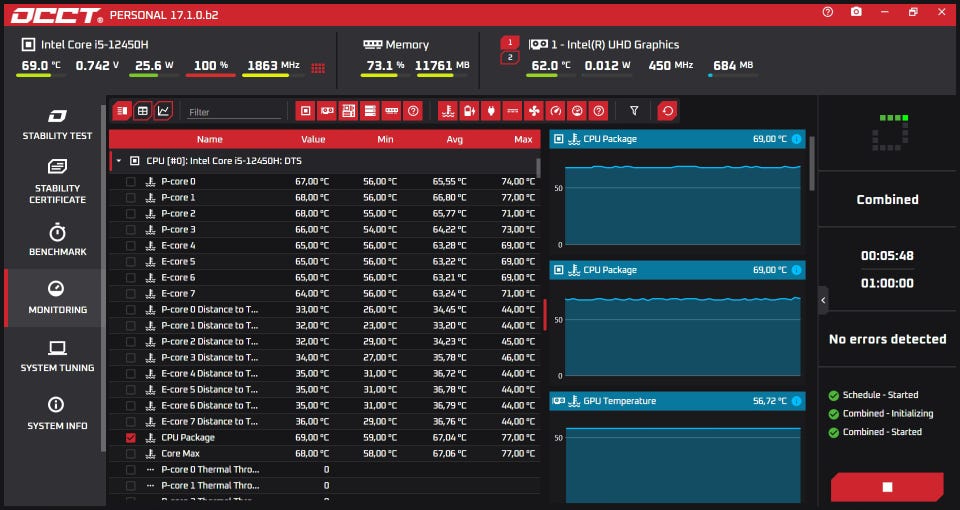Collapse the CPU [#0] Intel Core i5-12450H group
The width and height of the screenshot is (960, 510).
click(x=119, y=161)
